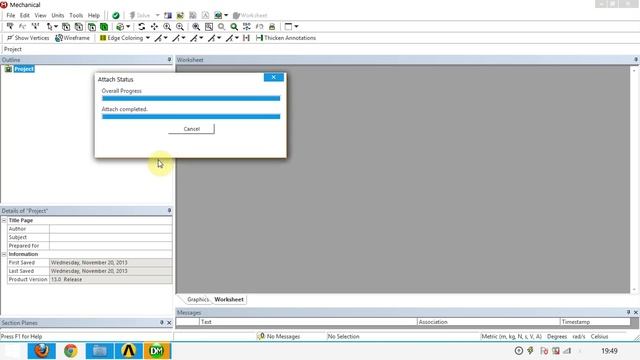
Task: Toggle the face selection filter
Action: click(92, 27)
